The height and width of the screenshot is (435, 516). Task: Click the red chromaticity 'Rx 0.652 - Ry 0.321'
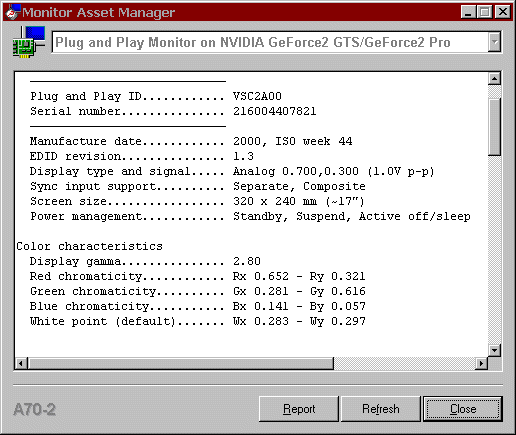299,277
